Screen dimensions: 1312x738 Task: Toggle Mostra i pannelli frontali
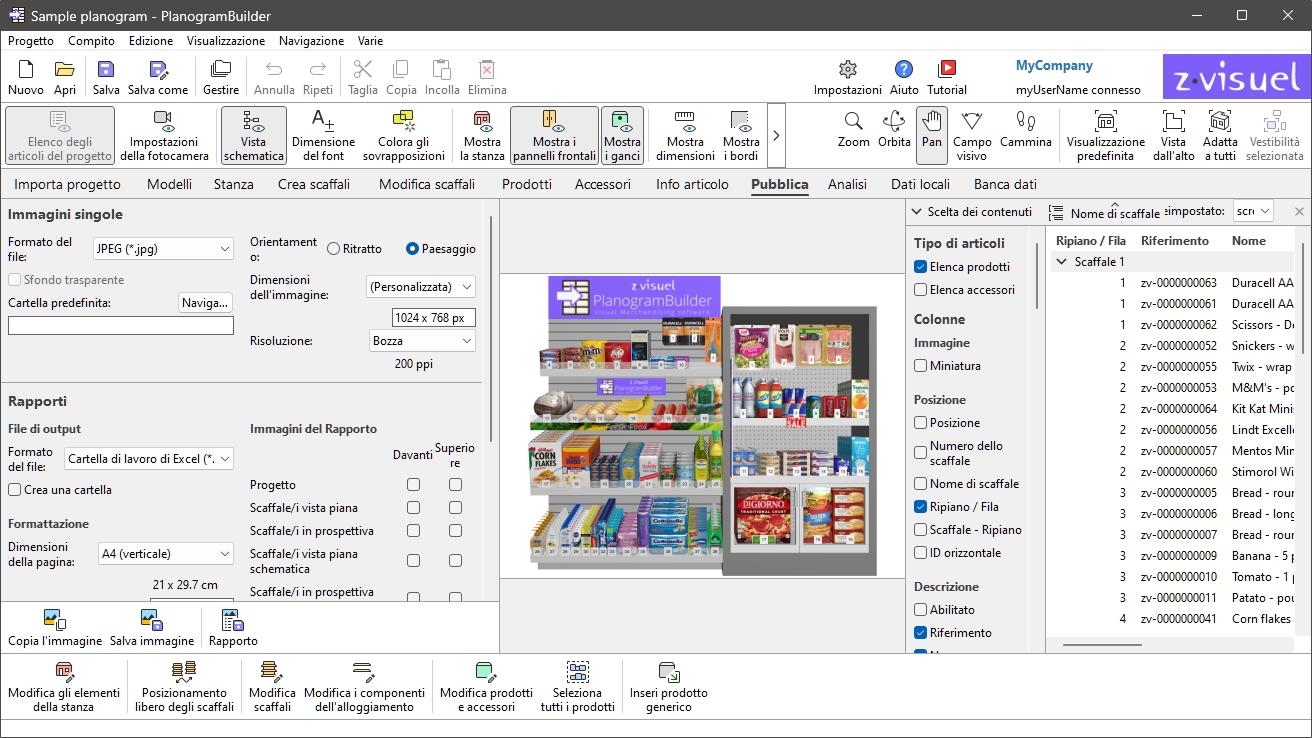(x=555, y=135)
